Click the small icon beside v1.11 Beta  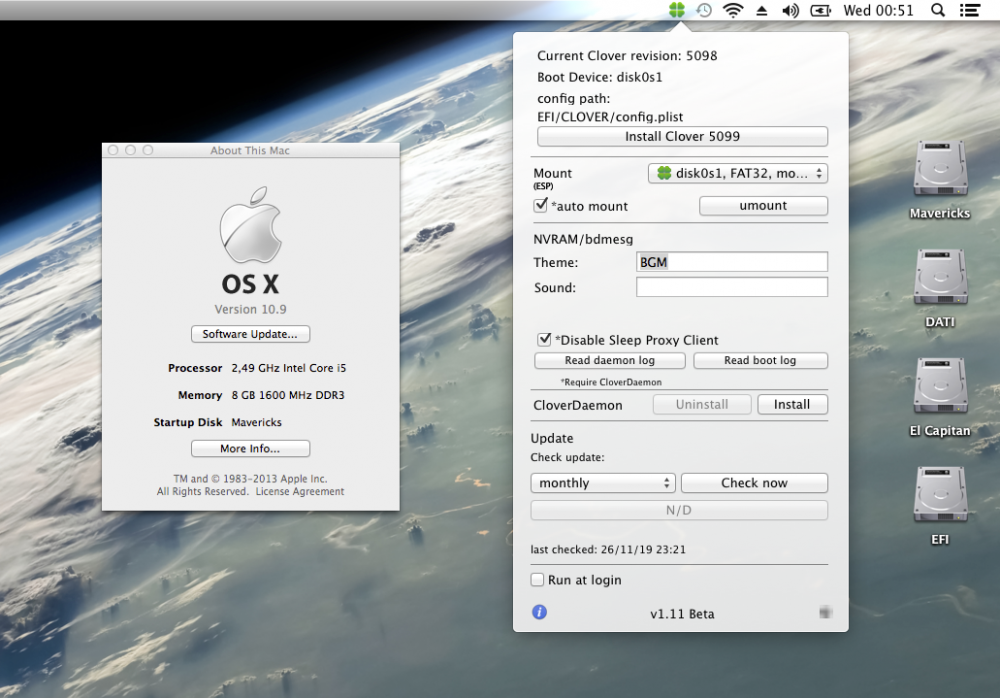click(x=825, y=613)
